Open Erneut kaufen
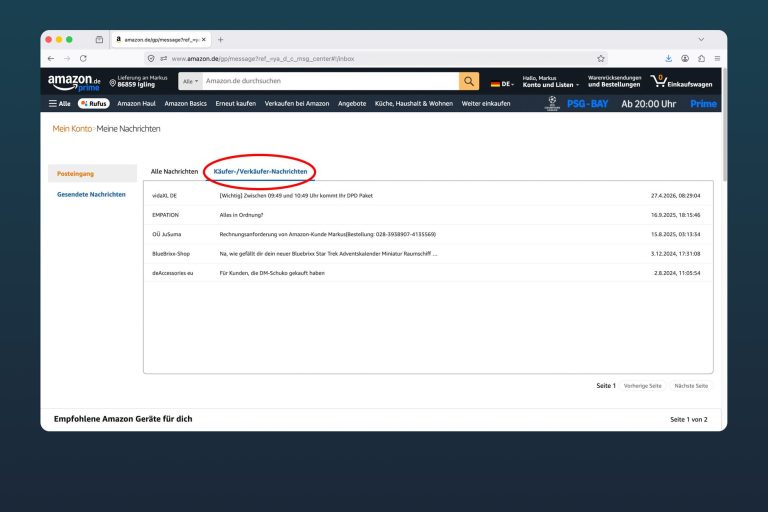The width and height of the screenshot is (768, 512). tap(236, 103)
